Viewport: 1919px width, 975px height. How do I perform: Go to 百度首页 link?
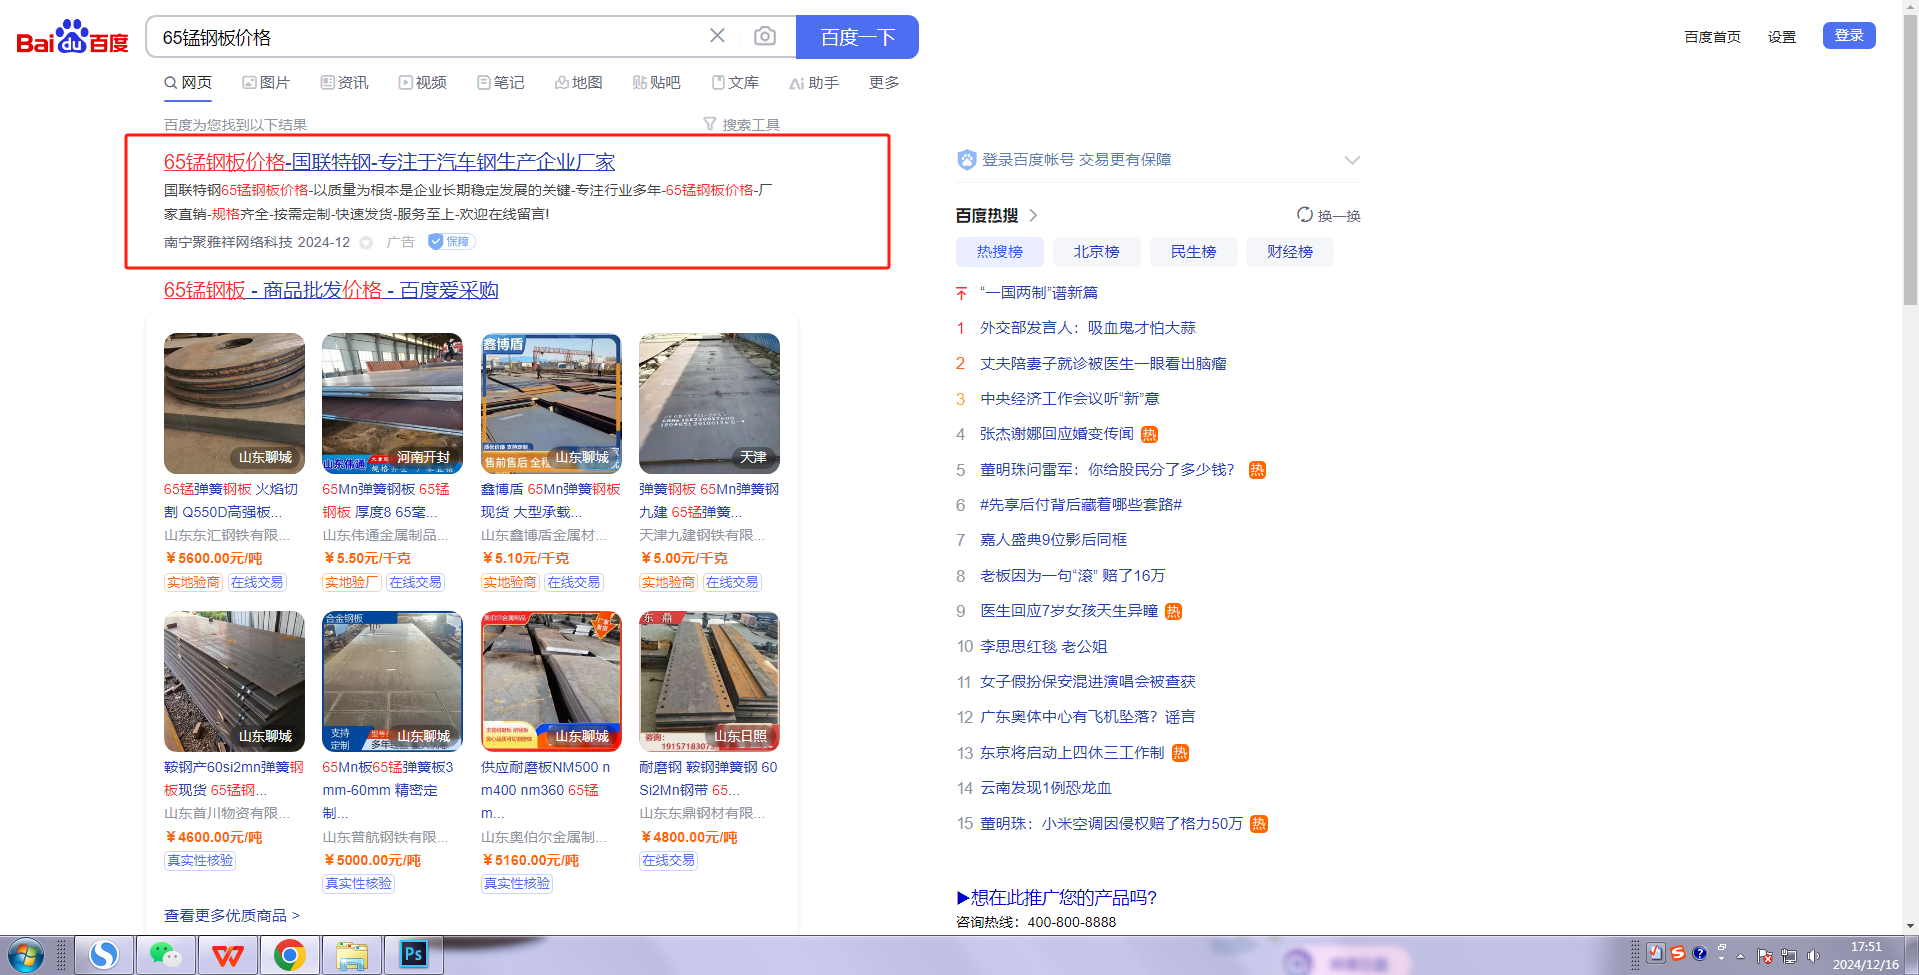pos(1712,37)
